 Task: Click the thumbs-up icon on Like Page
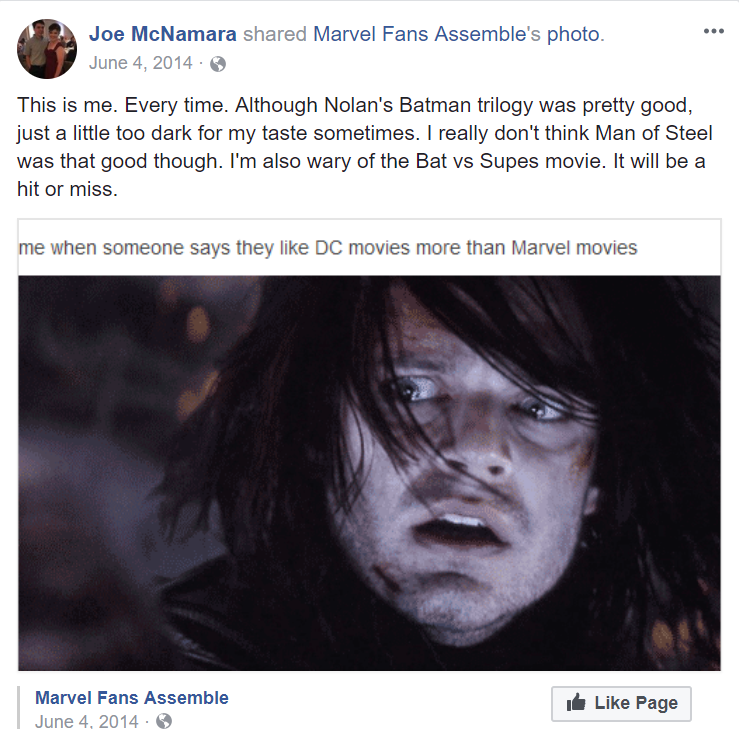click(575, 702)
